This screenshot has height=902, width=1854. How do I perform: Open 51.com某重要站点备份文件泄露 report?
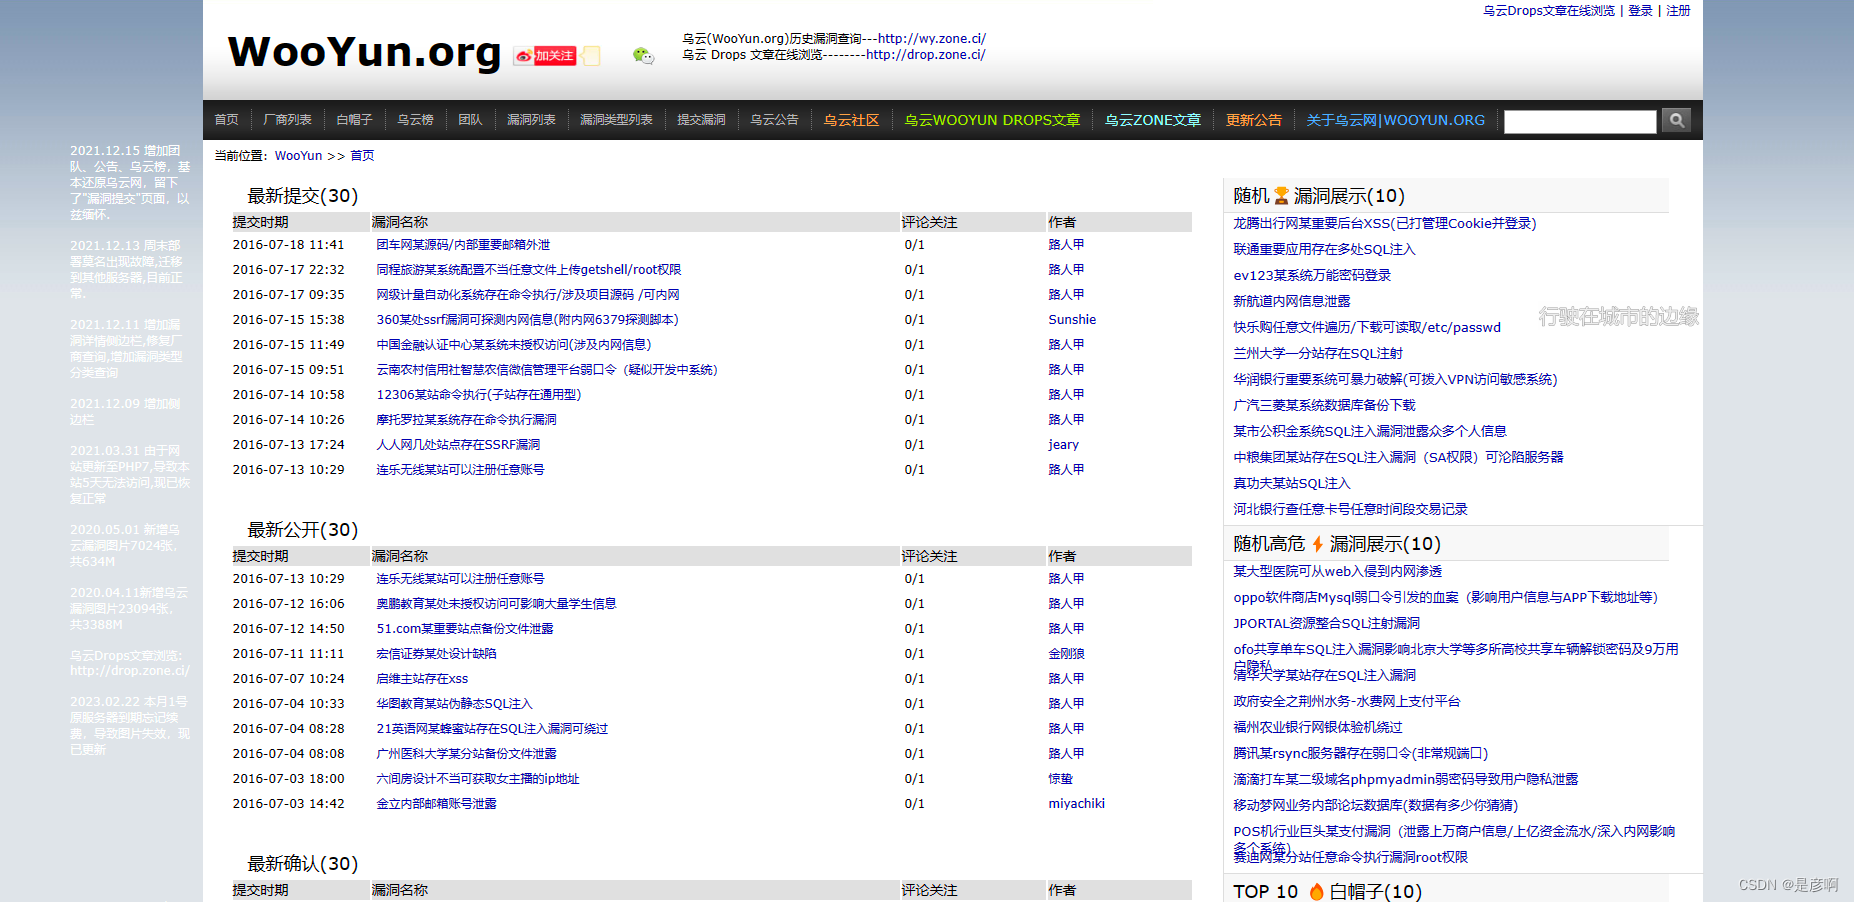coord(465,629)
